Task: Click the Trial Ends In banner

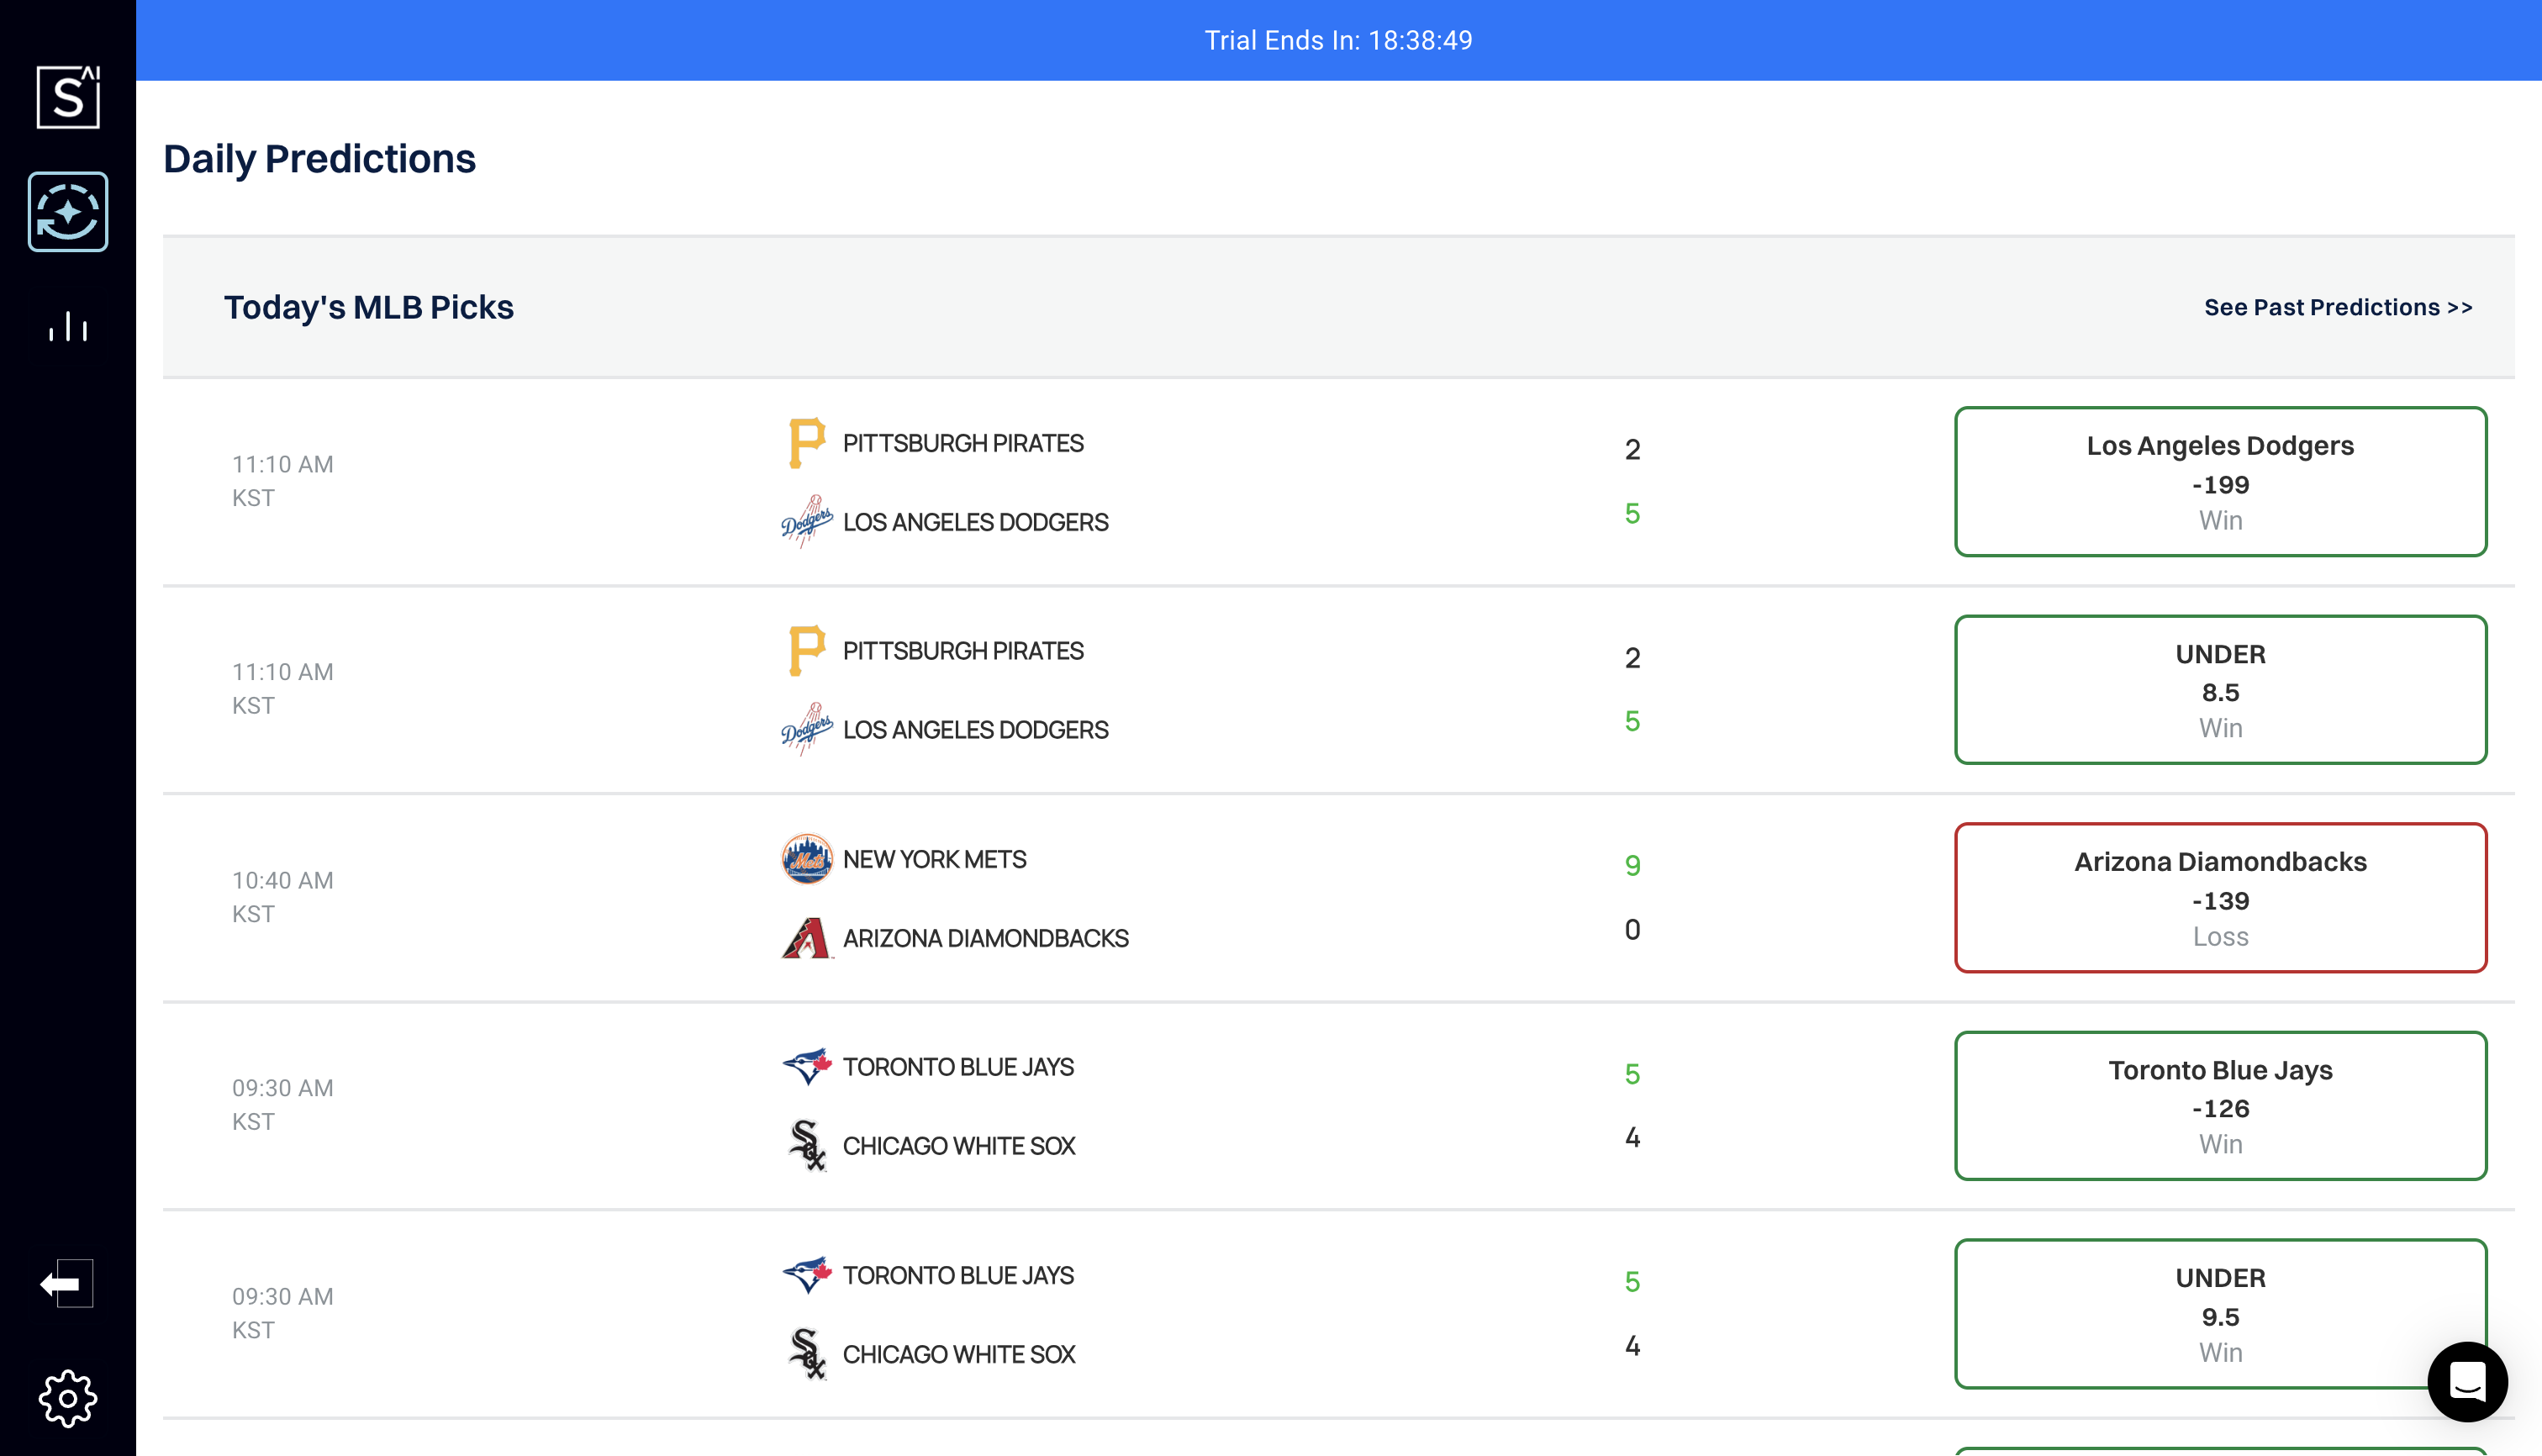Action: pos(1337,40)
